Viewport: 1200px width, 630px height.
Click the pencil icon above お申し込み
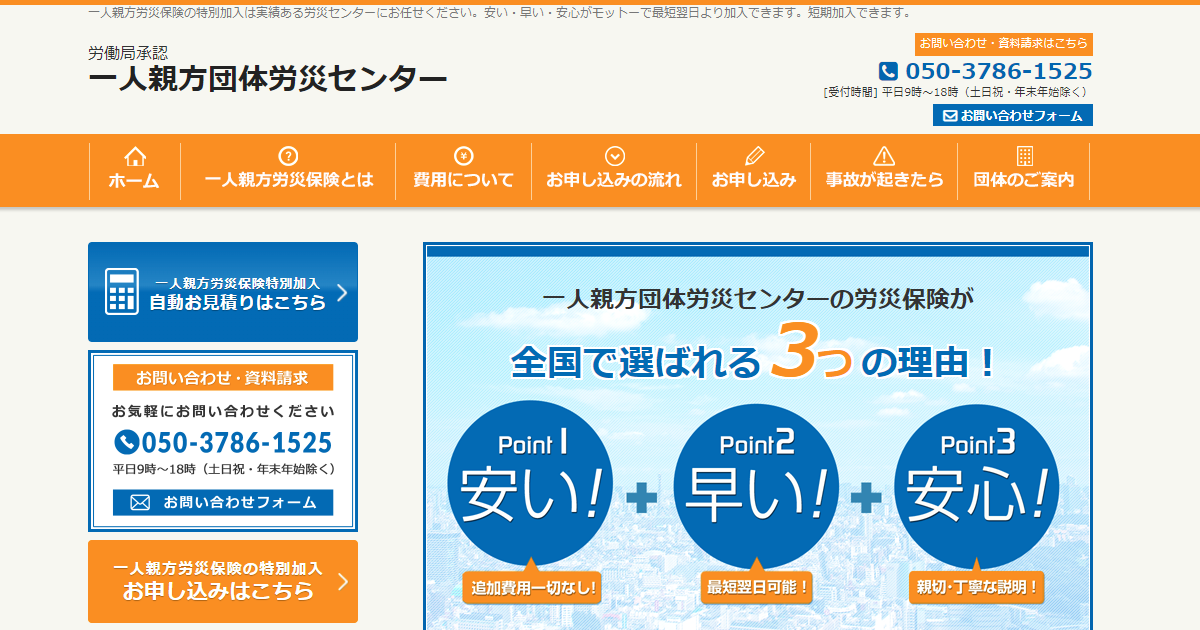(x=754, y=156)
